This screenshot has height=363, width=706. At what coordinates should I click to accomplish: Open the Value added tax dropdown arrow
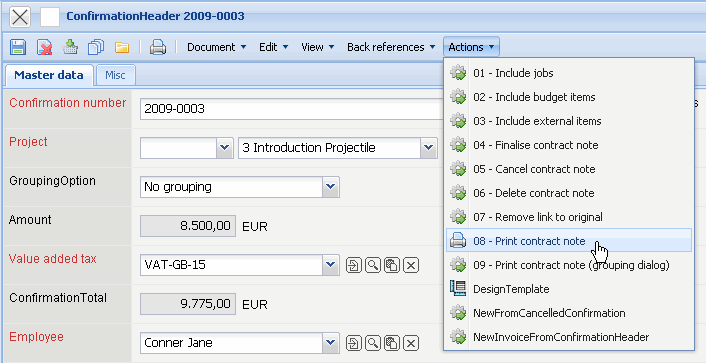coord(331,265)
